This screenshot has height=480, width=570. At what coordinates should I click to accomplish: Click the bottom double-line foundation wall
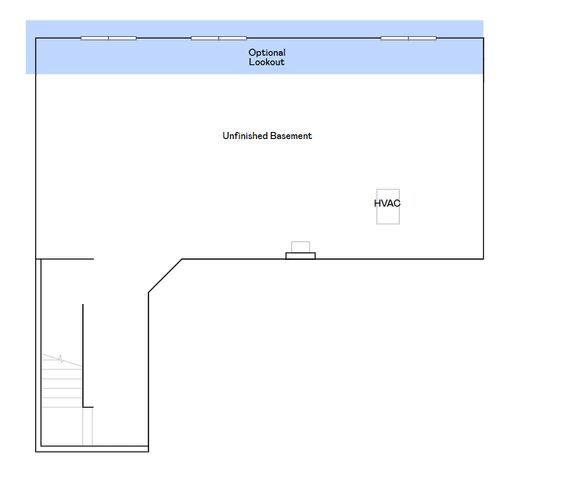92,449
